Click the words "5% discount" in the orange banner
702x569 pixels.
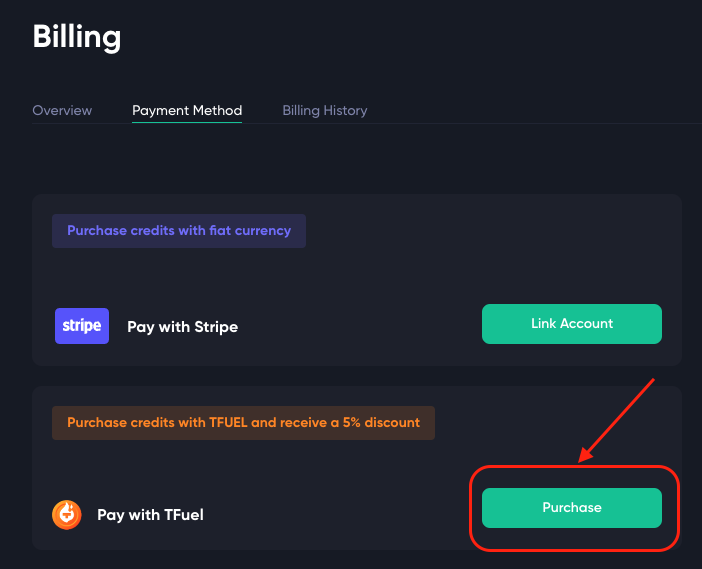click(381, 423)
